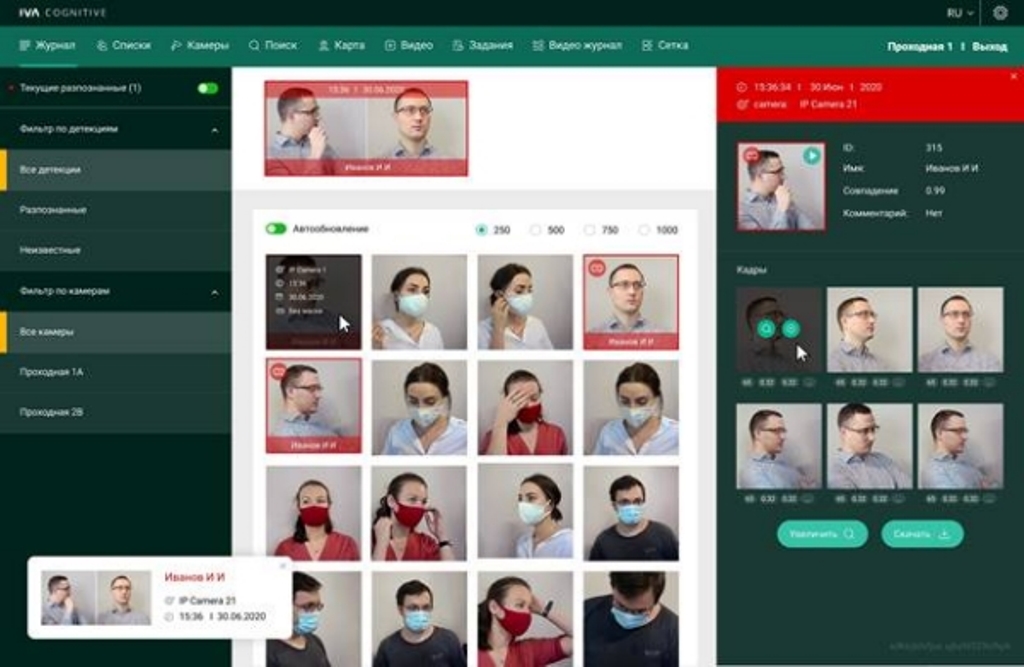The height and width of the screenshot is (667, 1024).
Task: Select the Проходная 1А camera filter
Action: click(x=51, y=372)
